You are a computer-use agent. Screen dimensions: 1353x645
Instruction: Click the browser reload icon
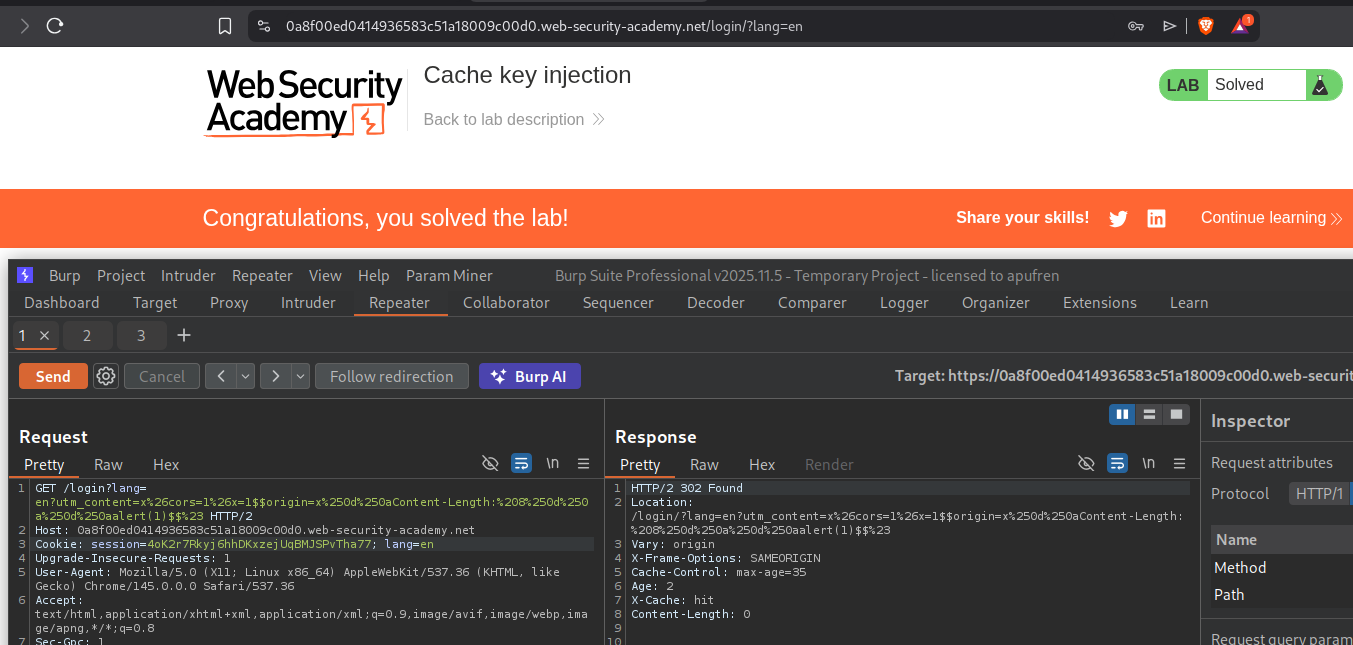pyautogui.click(x=55, y=26)
